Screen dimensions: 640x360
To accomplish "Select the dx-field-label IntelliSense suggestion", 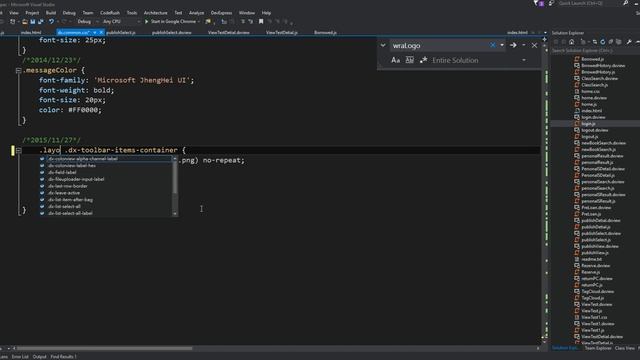I will coord(62,172).
